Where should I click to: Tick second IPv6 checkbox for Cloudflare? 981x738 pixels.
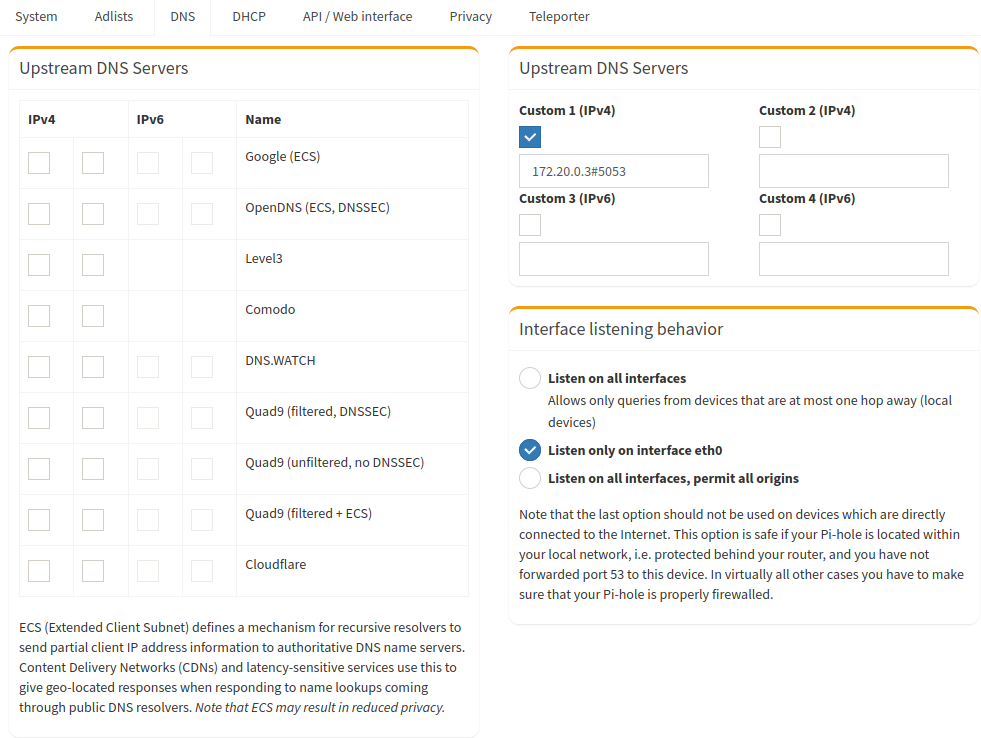coord(201,570)
